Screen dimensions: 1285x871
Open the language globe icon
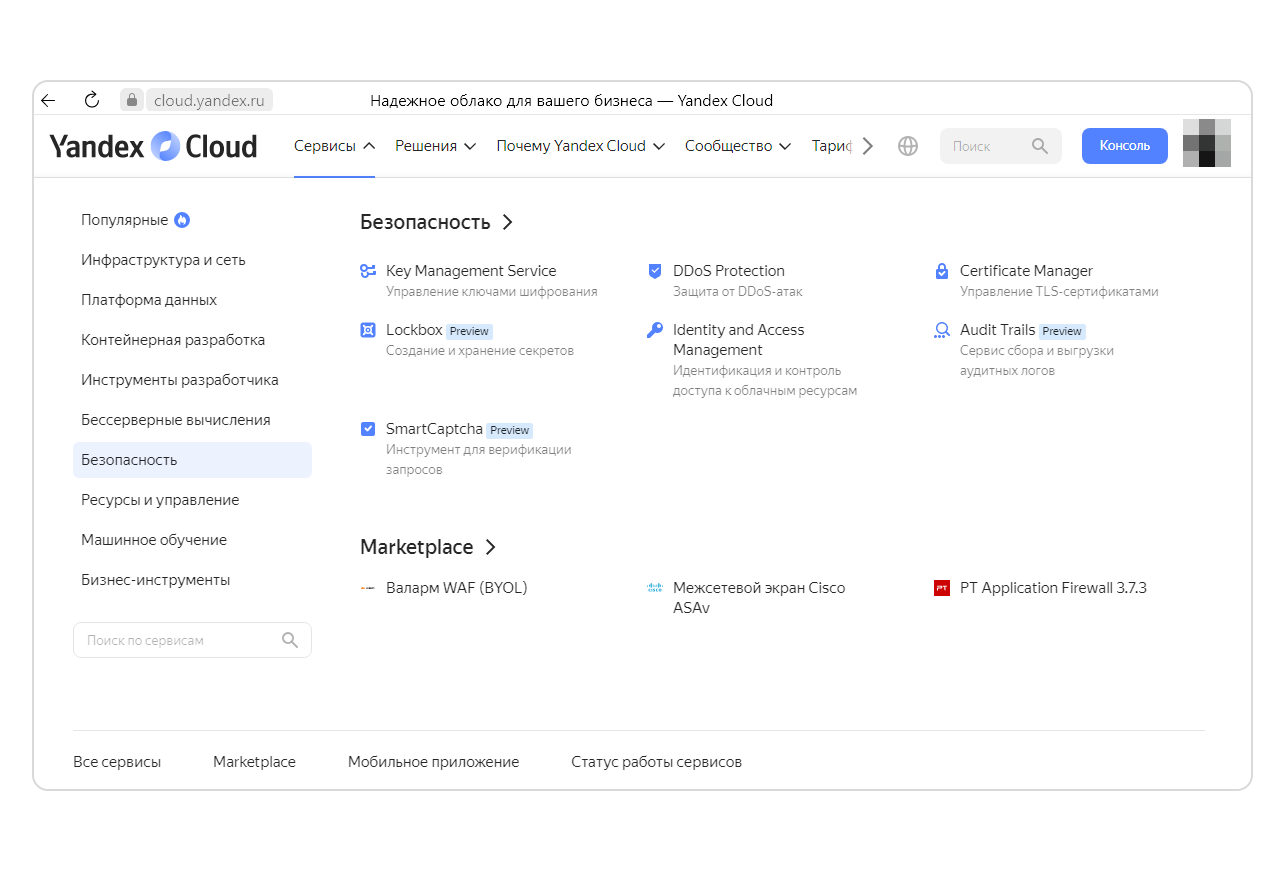point(908,146)
